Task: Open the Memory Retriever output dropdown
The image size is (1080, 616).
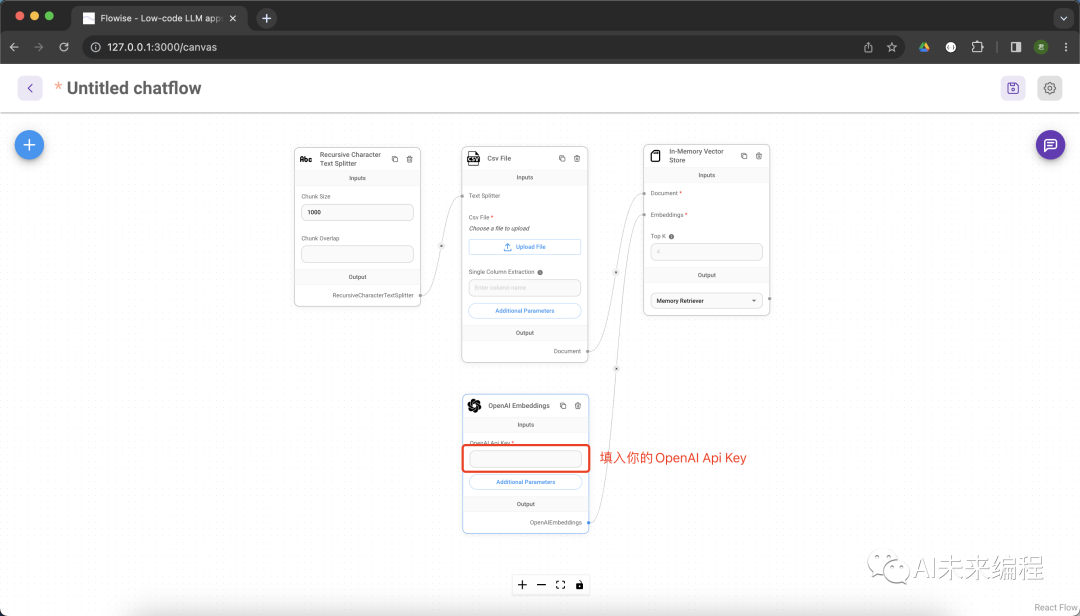Action: (x=707, y=301)
